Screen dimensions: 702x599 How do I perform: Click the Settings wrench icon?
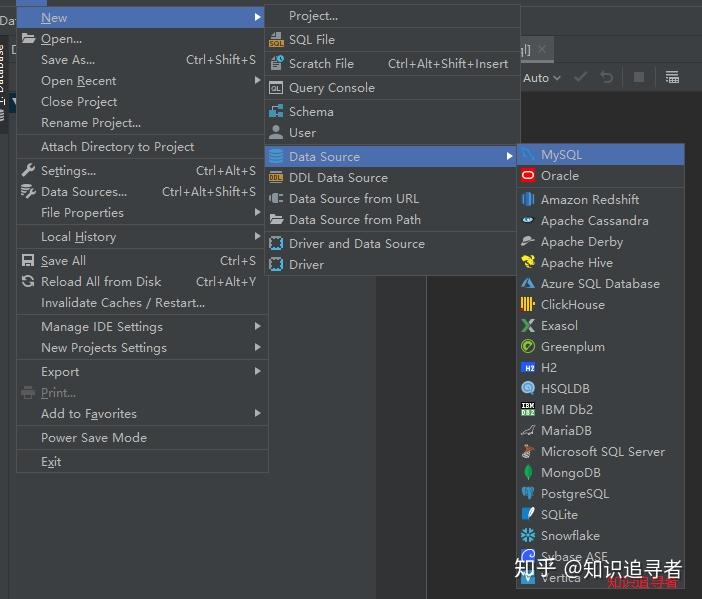pos(28,171)
